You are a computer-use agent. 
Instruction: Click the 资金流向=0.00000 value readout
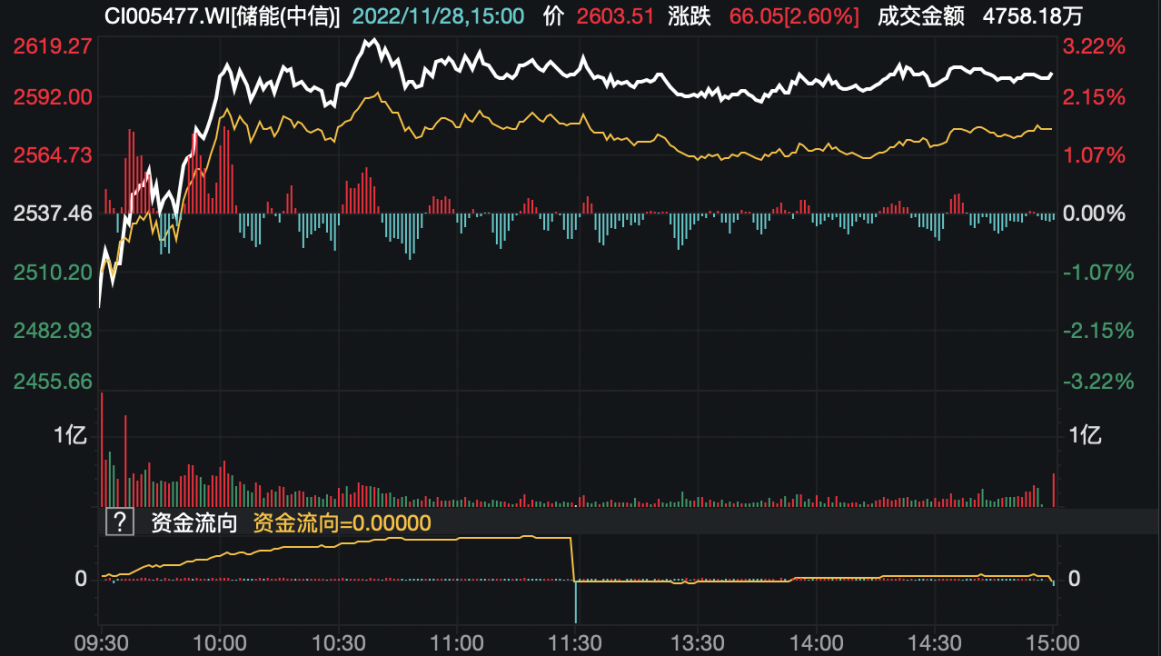click(341, 523)
